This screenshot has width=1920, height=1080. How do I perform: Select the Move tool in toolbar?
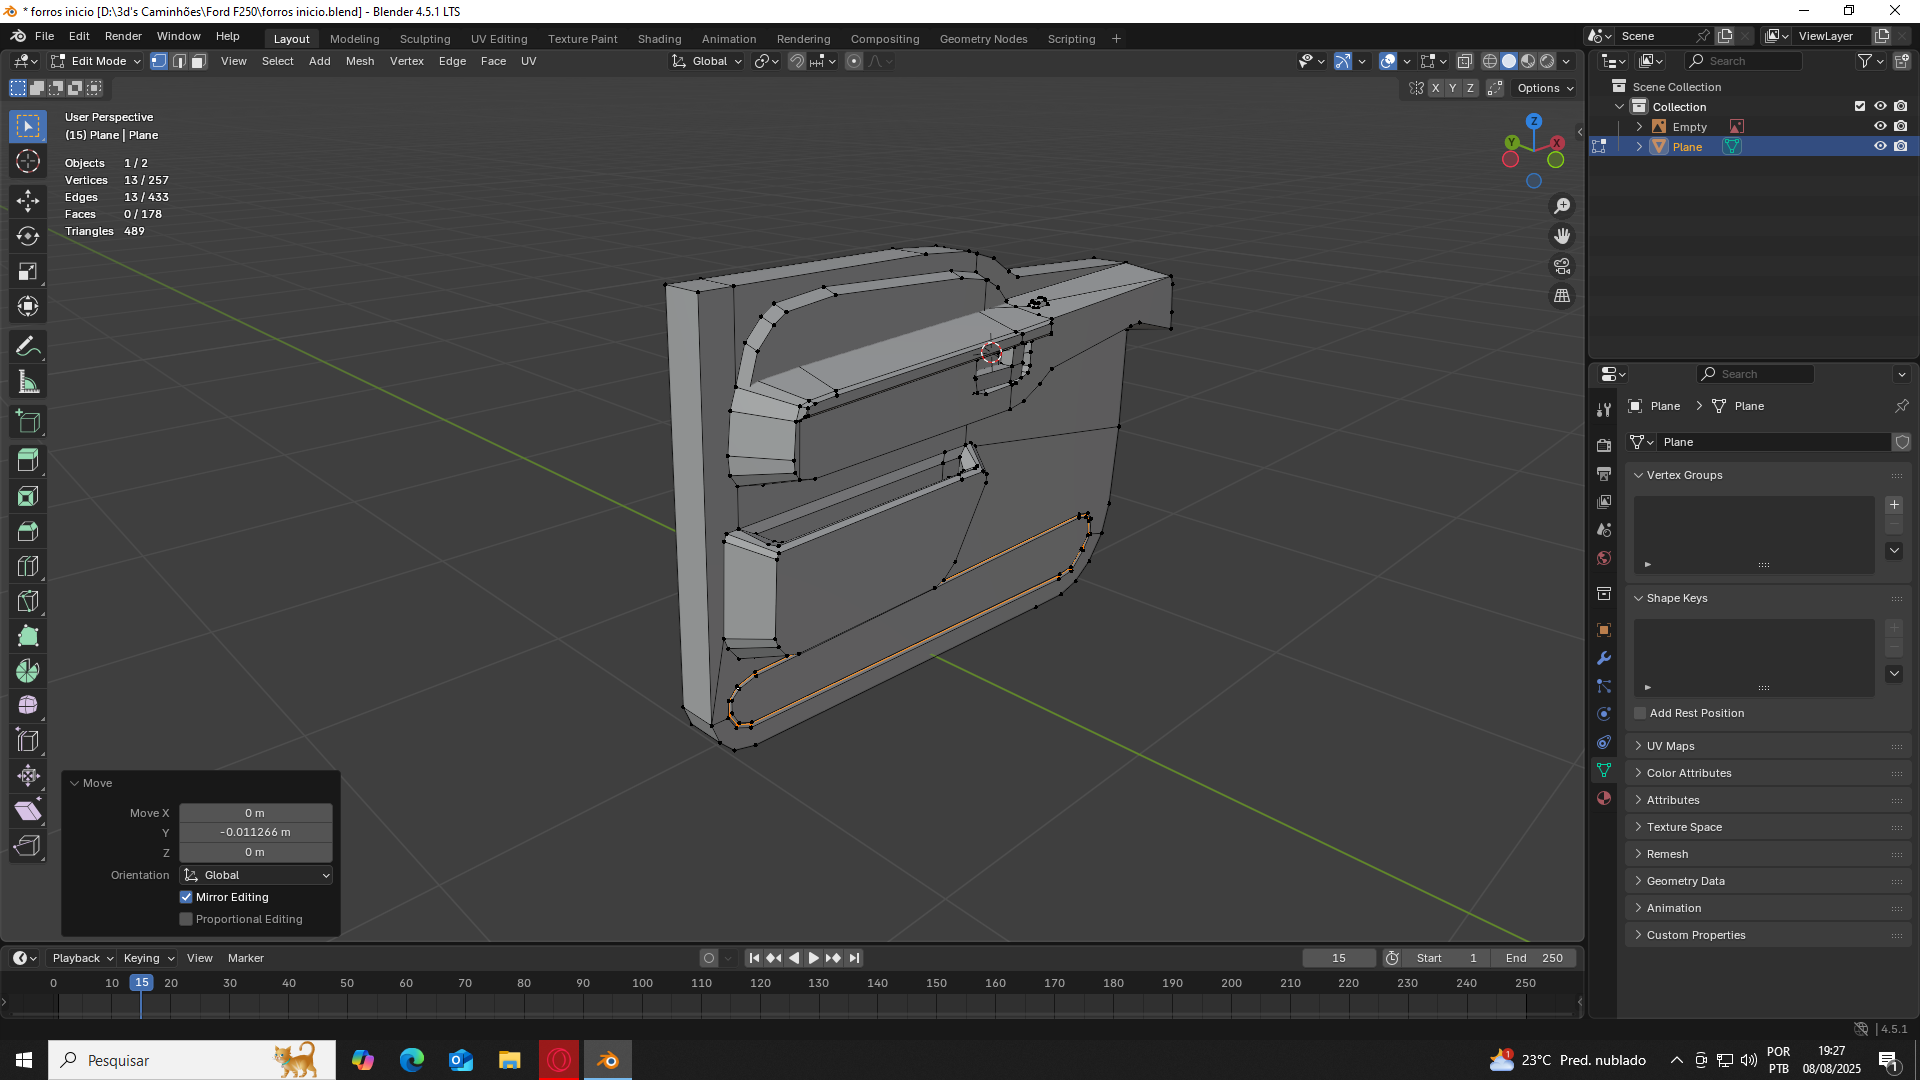28,200
